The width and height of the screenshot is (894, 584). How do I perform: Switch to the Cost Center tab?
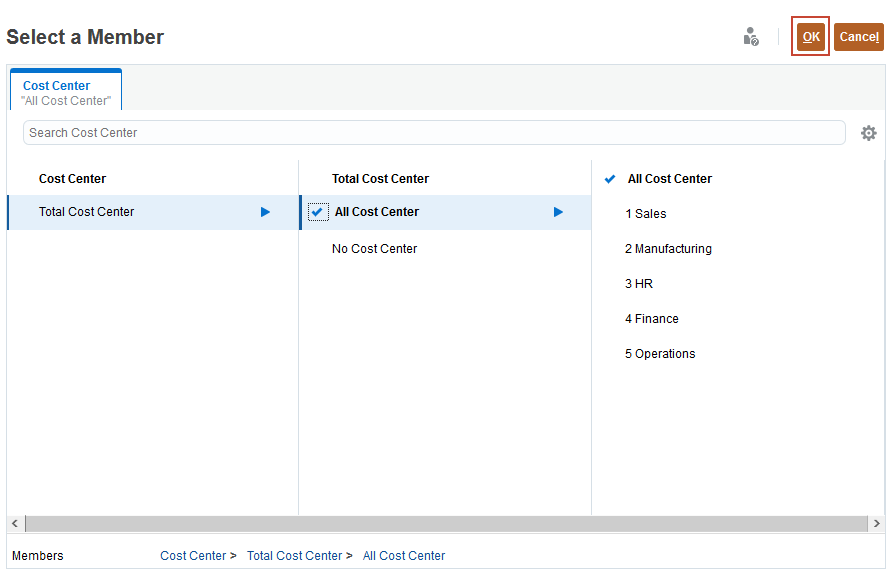tap(66, 92)
